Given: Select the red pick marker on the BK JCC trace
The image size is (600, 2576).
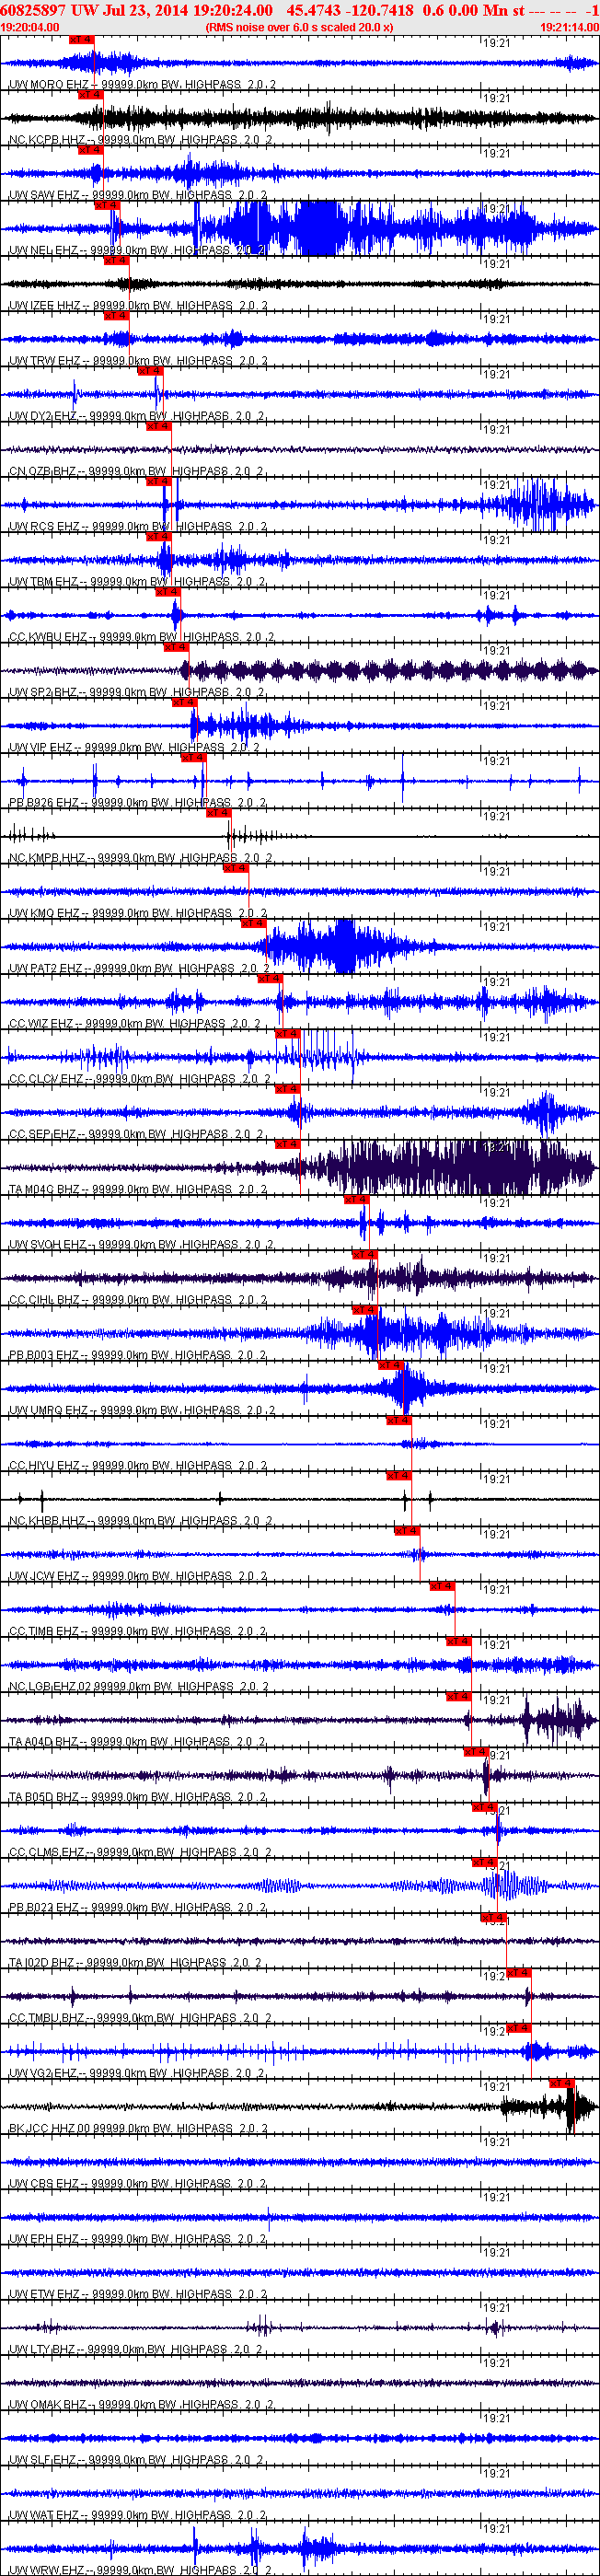Looking at the screenshot, I should click(x=562, y=2082).
